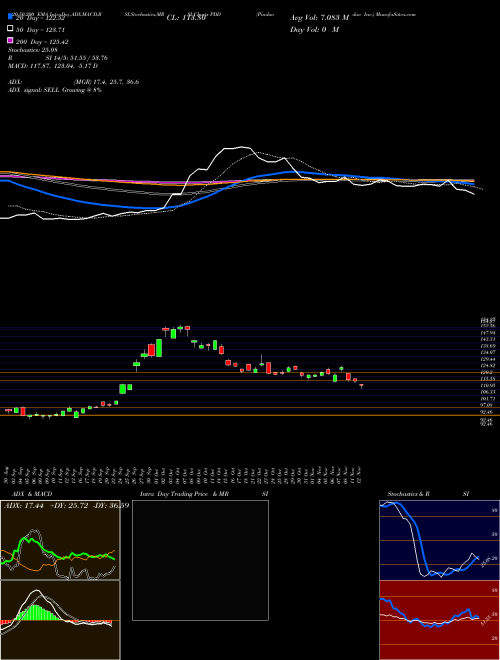Screen dimensions: 500x660
Task: Click the blue 20 Day legend swatch
Action: [10, 16]
